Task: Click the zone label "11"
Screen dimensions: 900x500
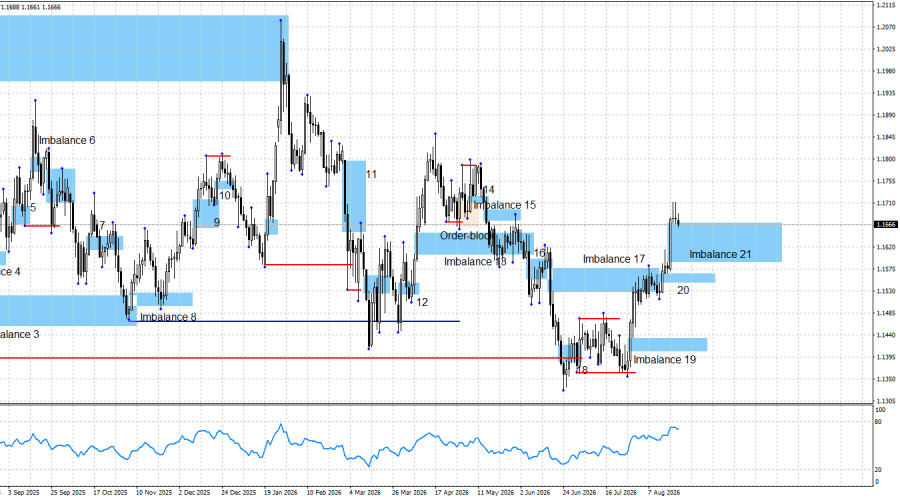Action: pyautogui.click(x=371, y=175)
